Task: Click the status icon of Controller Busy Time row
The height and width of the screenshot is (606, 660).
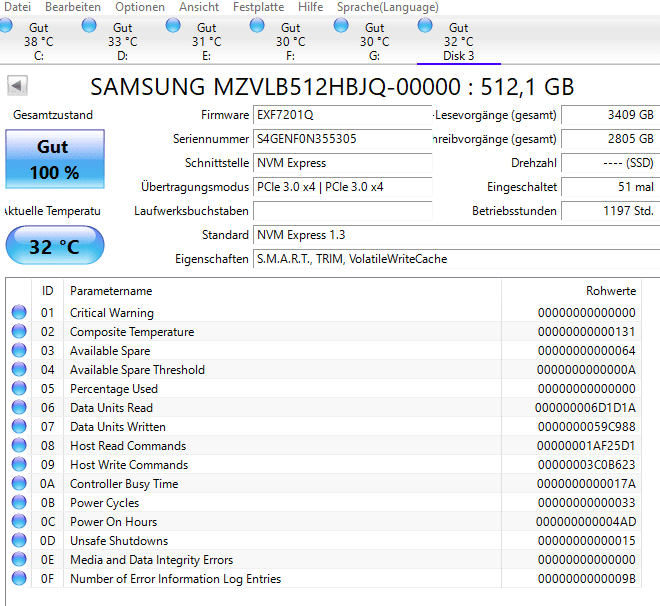Action: pyautogui.click(x=19, y=483)
